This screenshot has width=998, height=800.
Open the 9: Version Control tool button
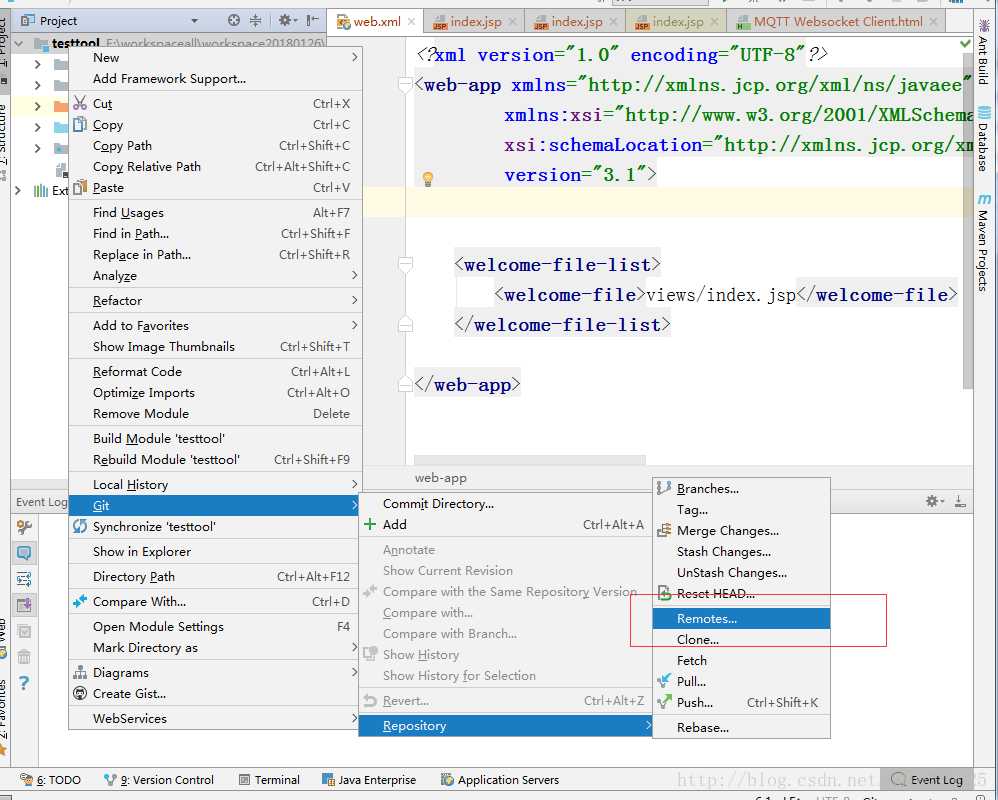click(159, 780)
